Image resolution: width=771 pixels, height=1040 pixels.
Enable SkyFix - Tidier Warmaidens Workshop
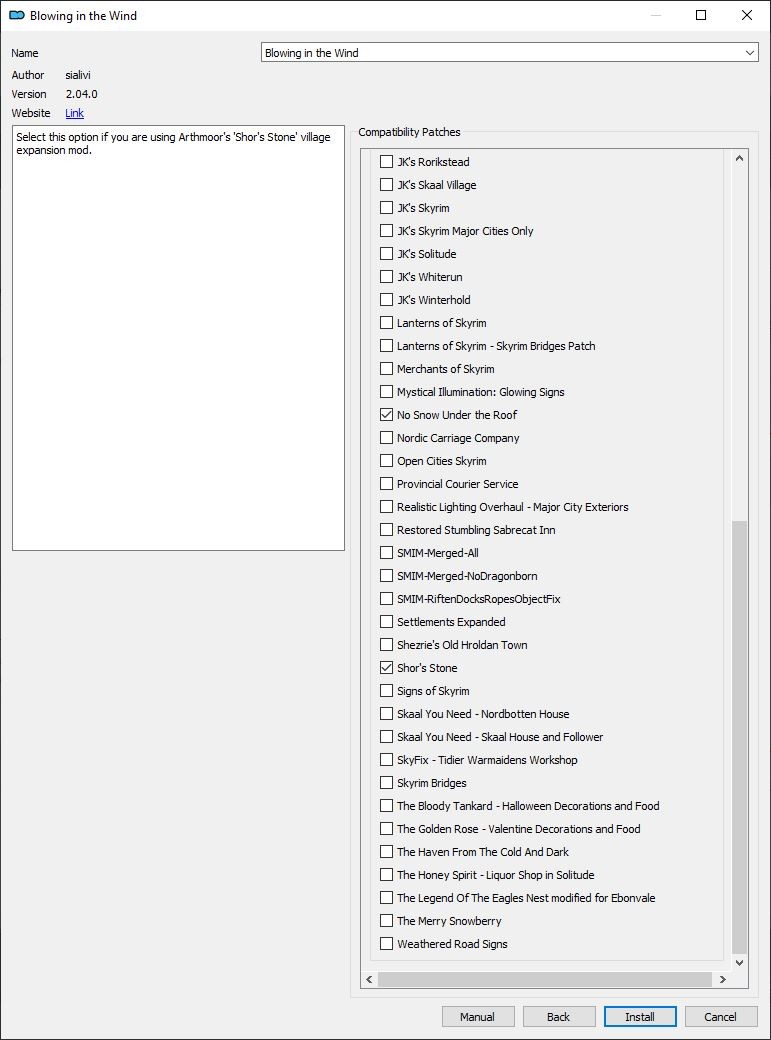pos(386,759)
